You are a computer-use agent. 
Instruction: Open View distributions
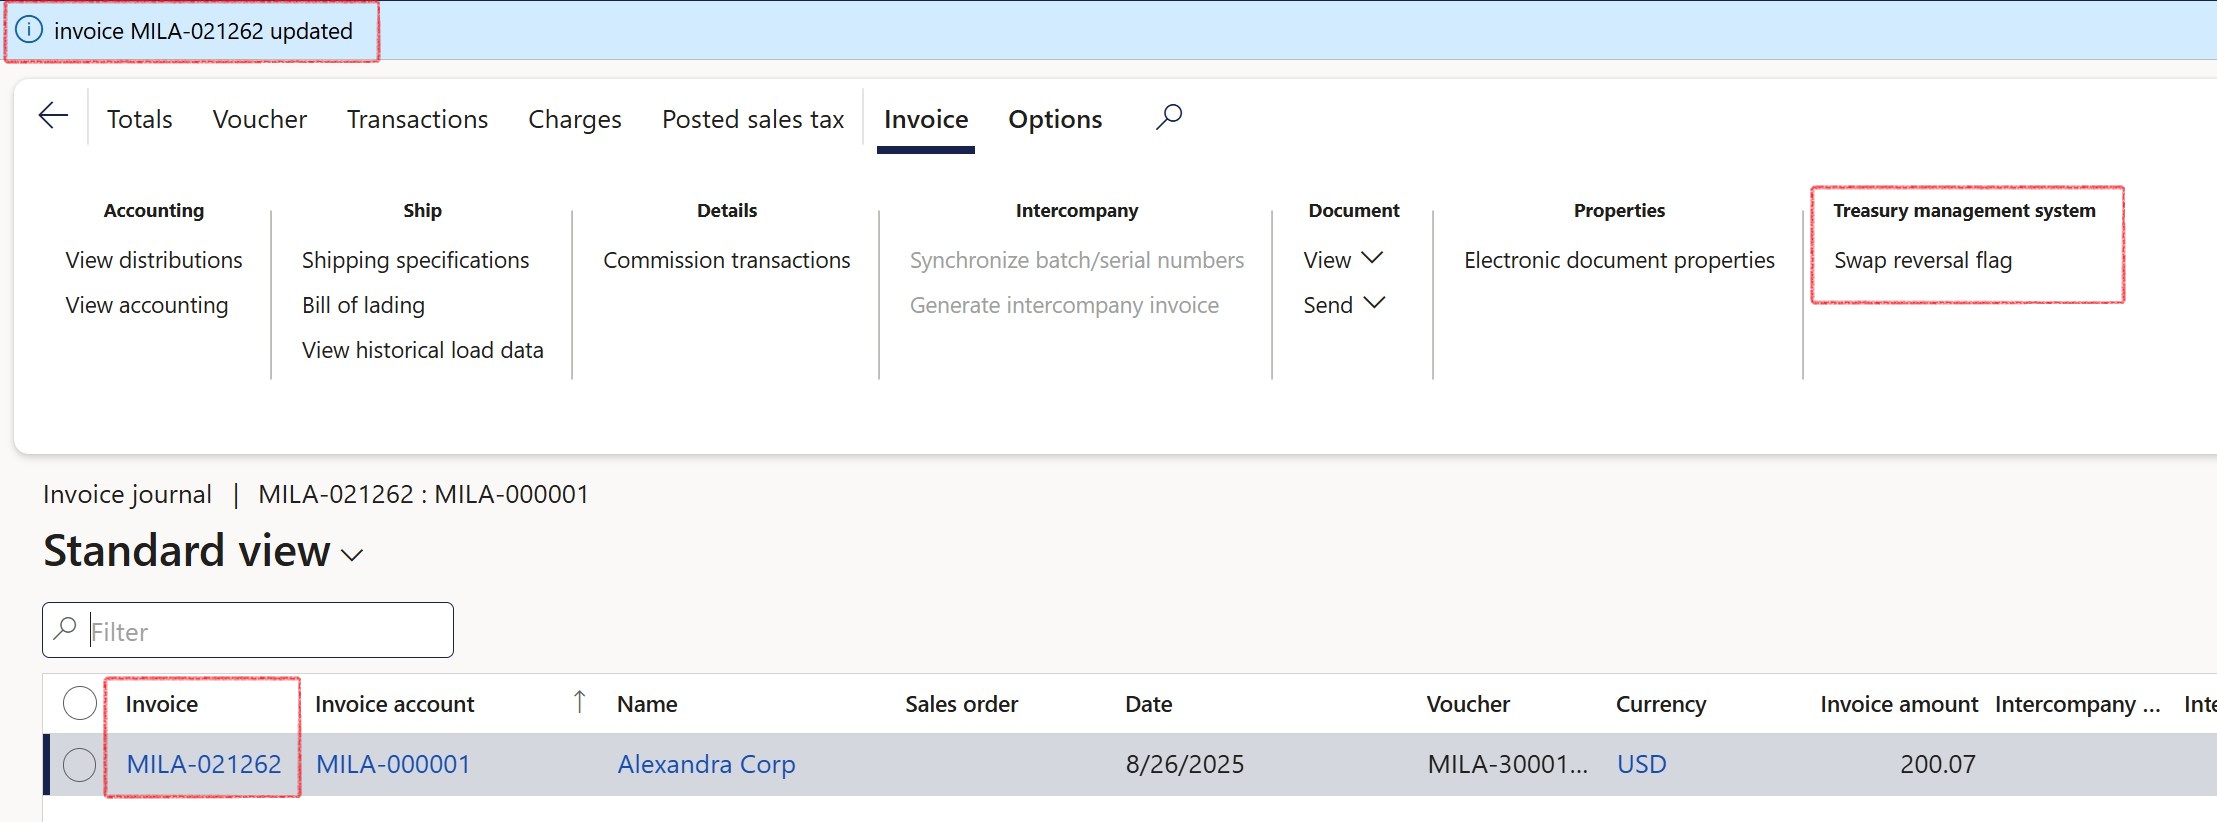pos(154,260)
